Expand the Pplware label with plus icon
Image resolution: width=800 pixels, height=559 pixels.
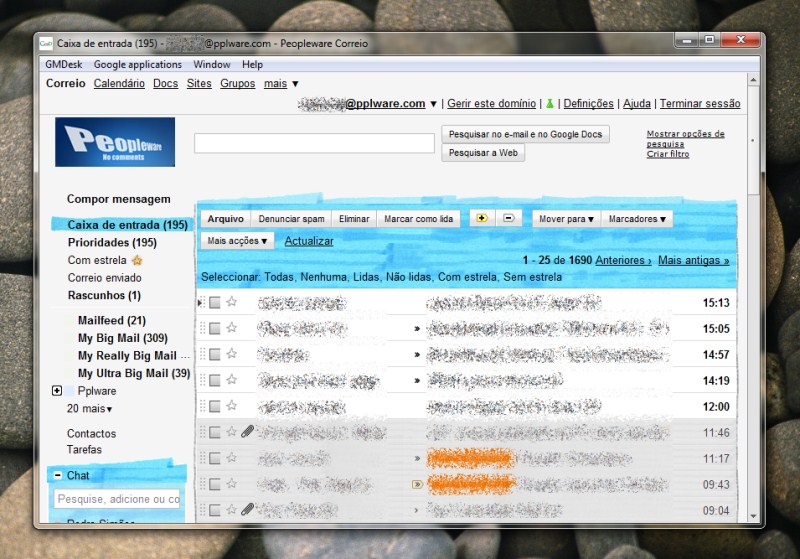click(57, 391)
